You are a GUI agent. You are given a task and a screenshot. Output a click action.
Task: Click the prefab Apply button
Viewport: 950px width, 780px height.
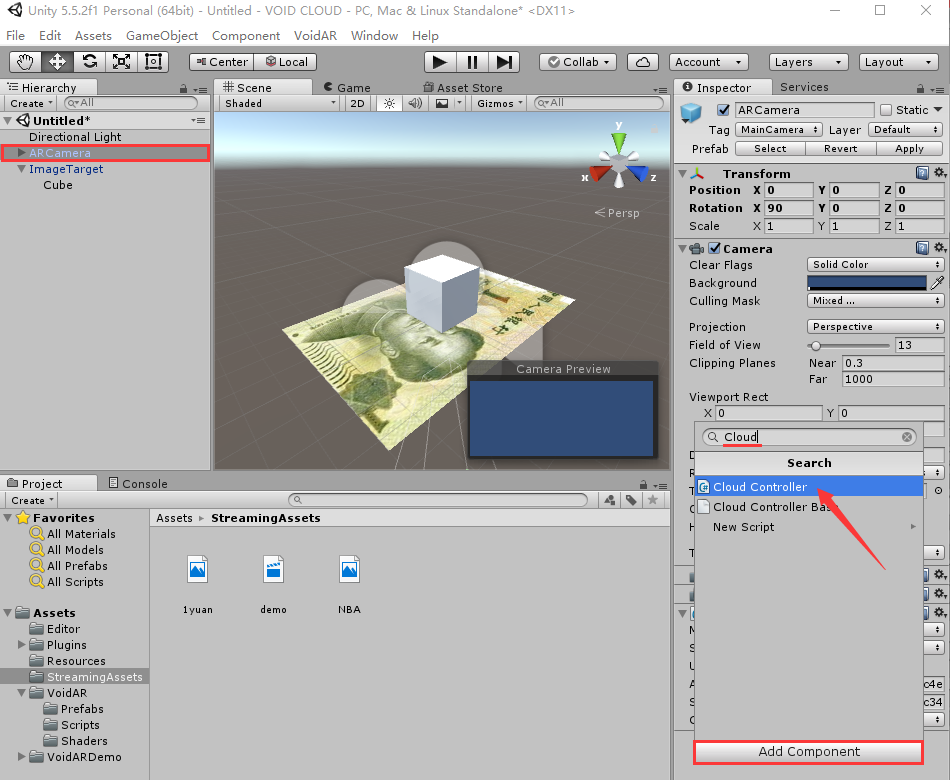[x=909, y=148]
